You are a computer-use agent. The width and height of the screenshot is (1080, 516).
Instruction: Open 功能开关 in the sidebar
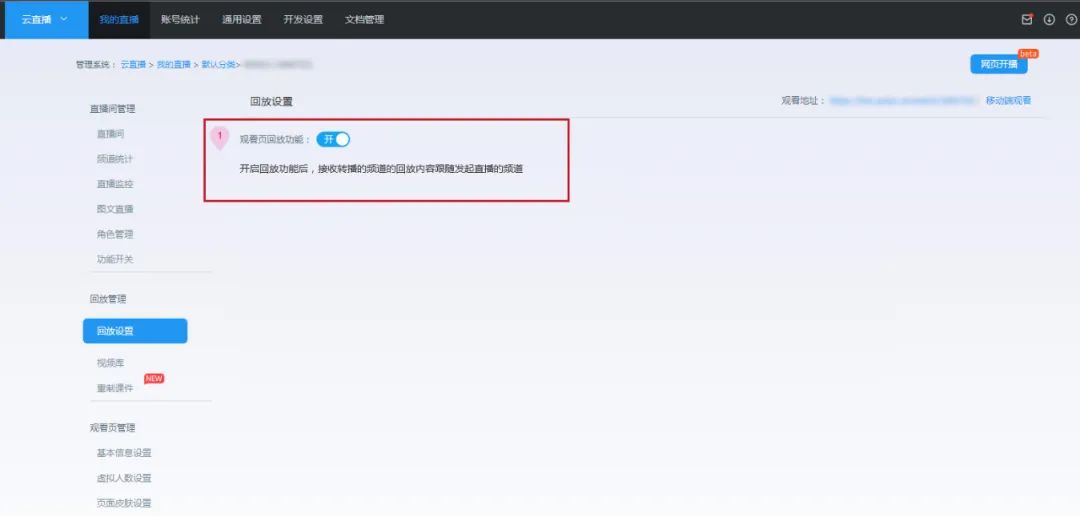114,259
